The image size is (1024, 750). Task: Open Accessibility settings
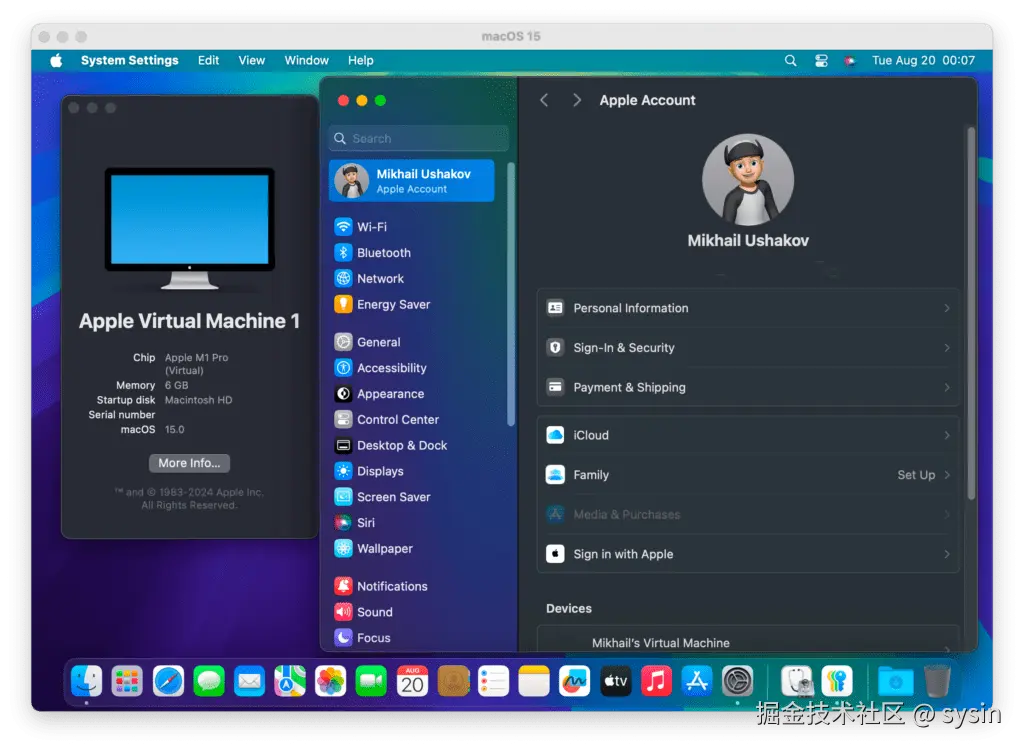click(x=390, y=367)
